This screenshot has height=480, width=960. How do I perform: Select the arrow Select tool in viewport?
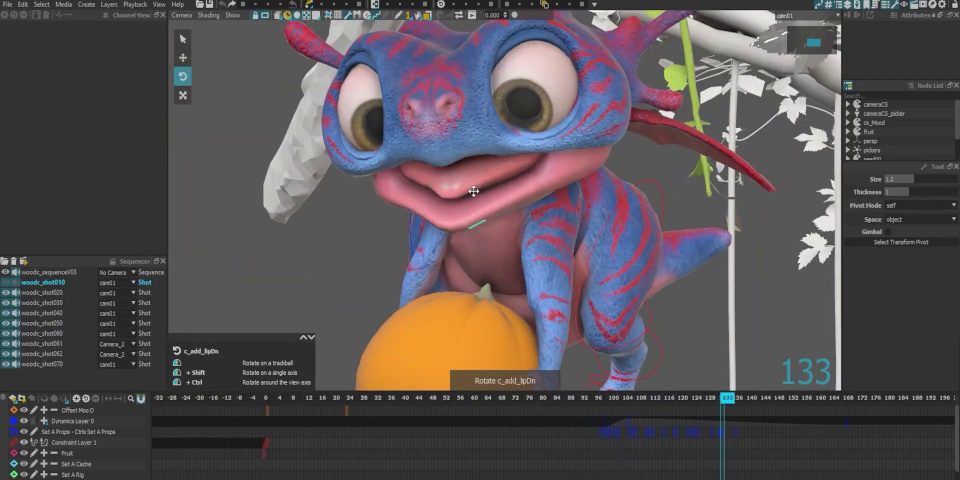click(183, 38)
